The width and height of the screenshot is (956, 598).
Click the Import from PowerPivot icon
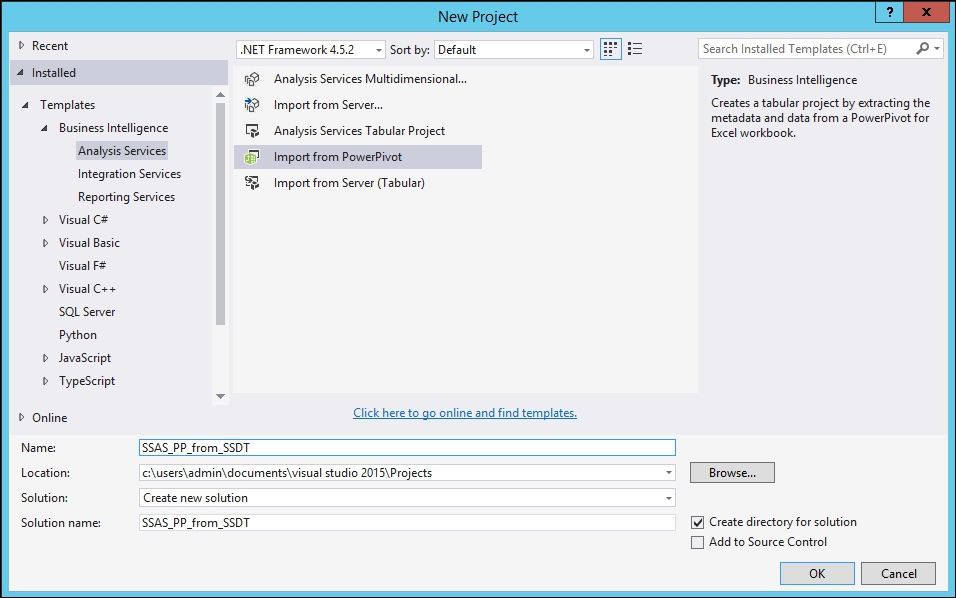(x=252, y=157)
